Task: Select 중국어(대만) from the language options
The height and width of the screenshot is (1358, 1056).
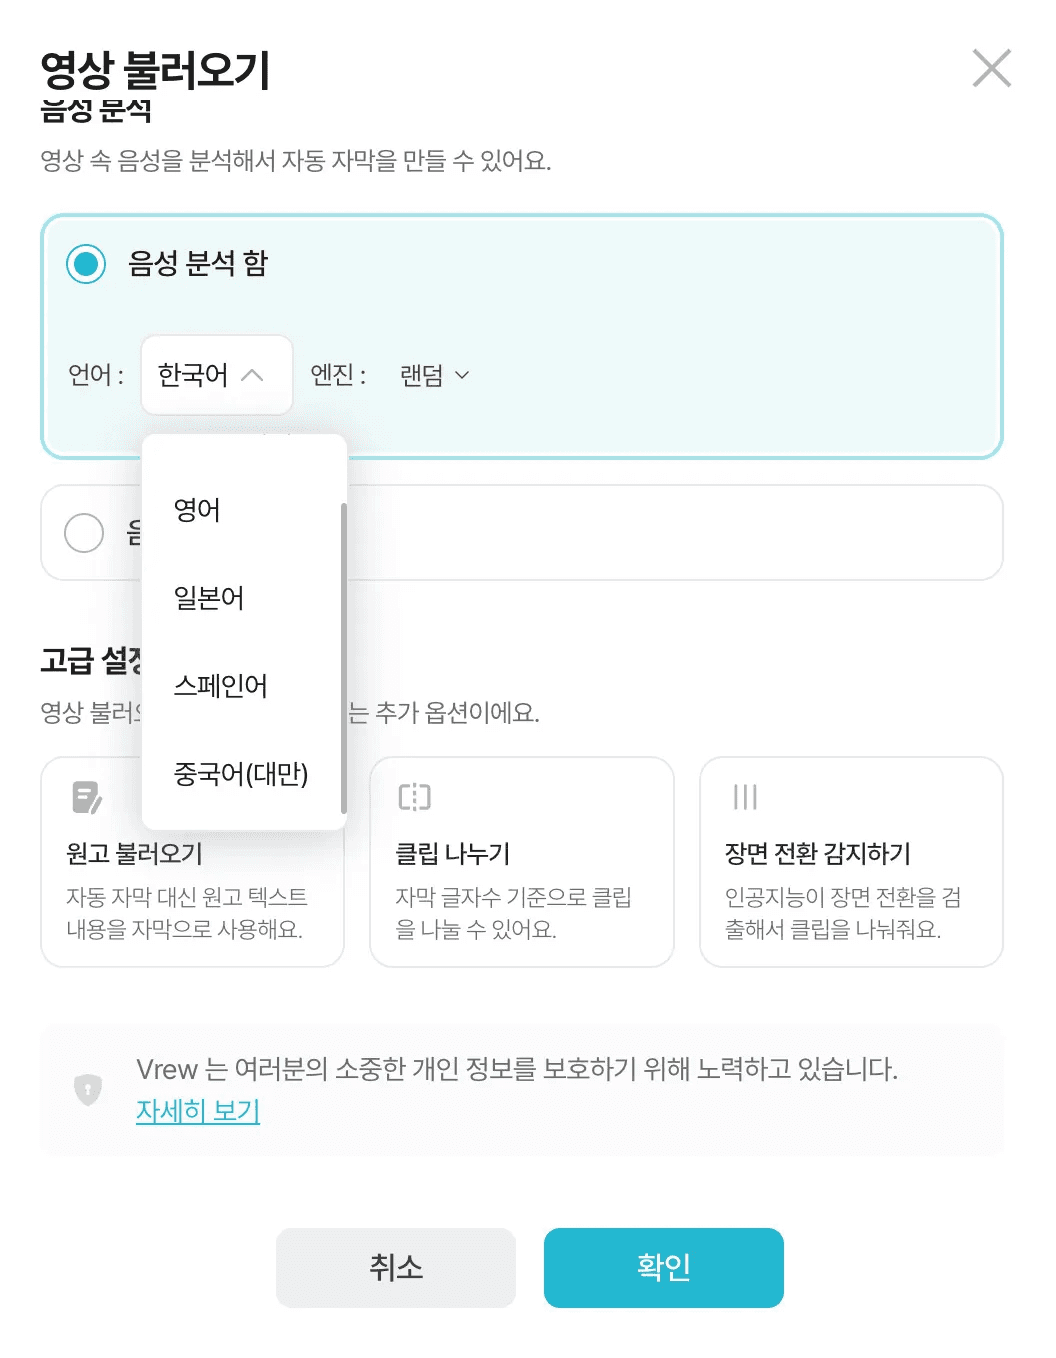Action: [x=242, y=775]
